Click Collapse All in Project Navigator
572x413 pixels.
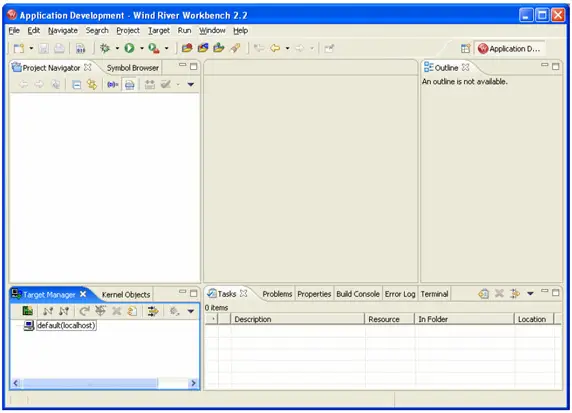pyautogui.click(x=76, y=85)
